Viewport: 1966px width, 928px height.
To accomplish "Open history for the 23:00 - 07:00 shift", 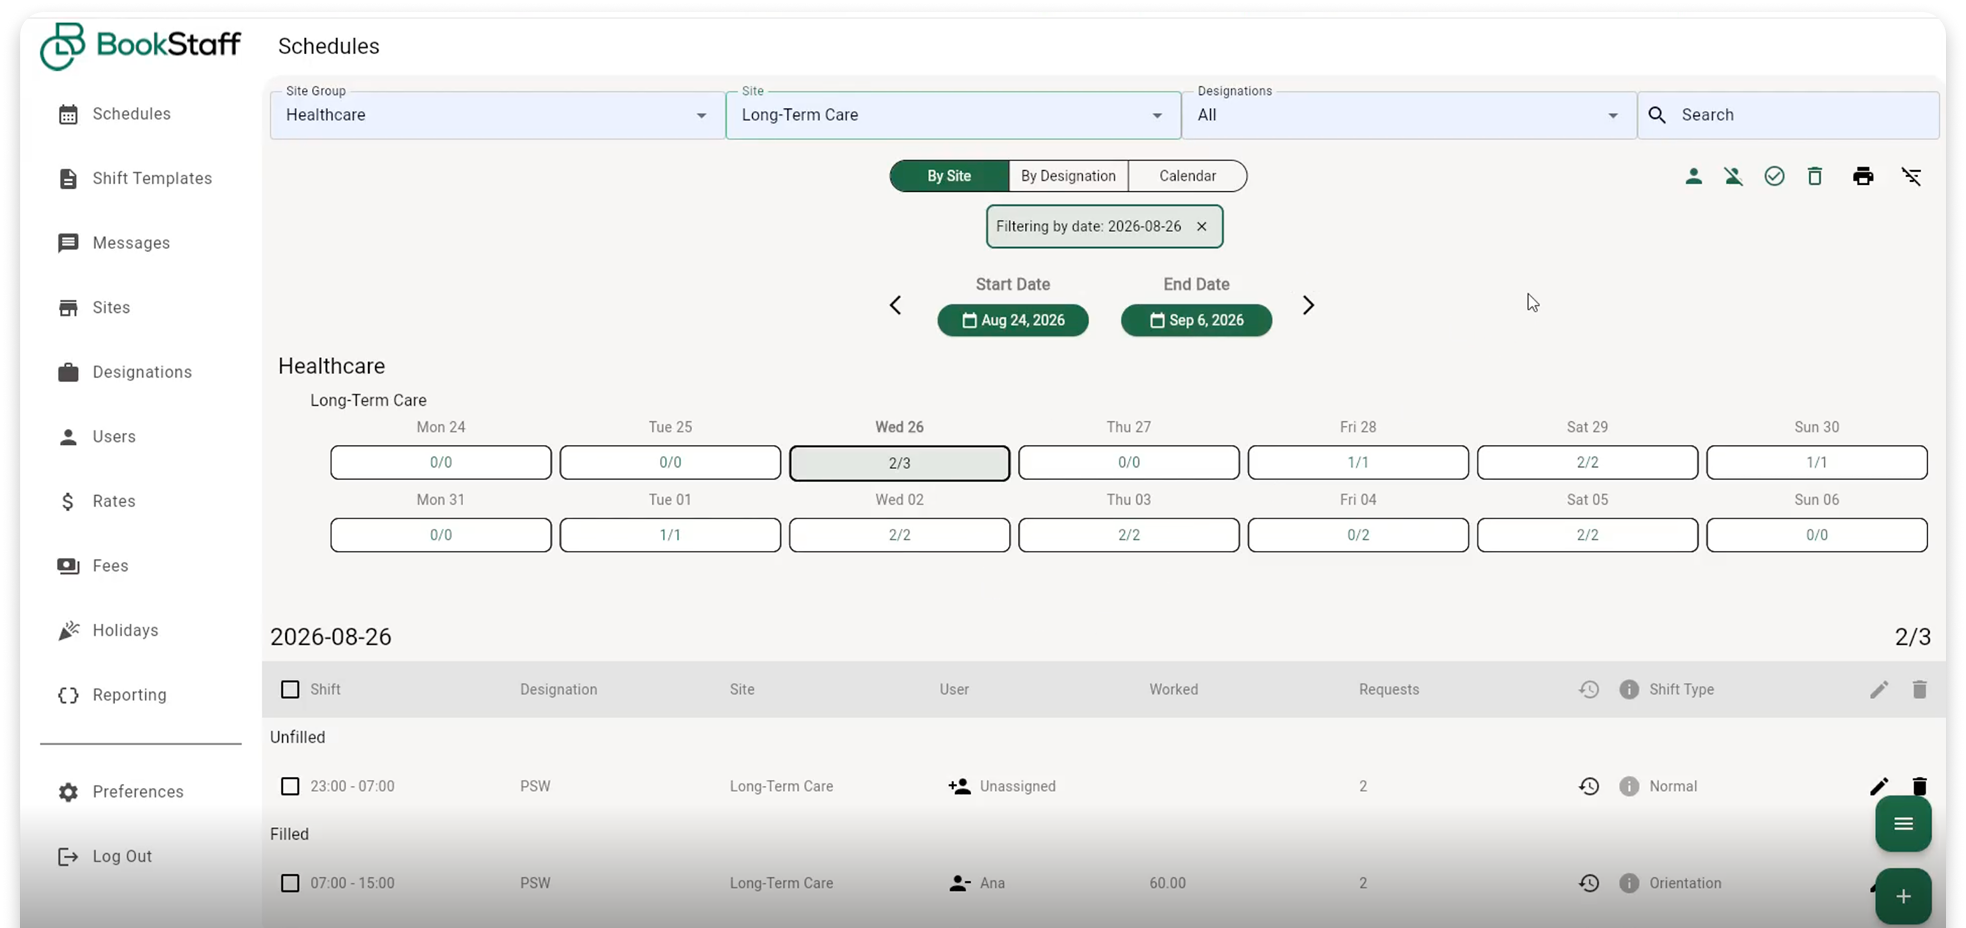I will tap(1589, 786).
